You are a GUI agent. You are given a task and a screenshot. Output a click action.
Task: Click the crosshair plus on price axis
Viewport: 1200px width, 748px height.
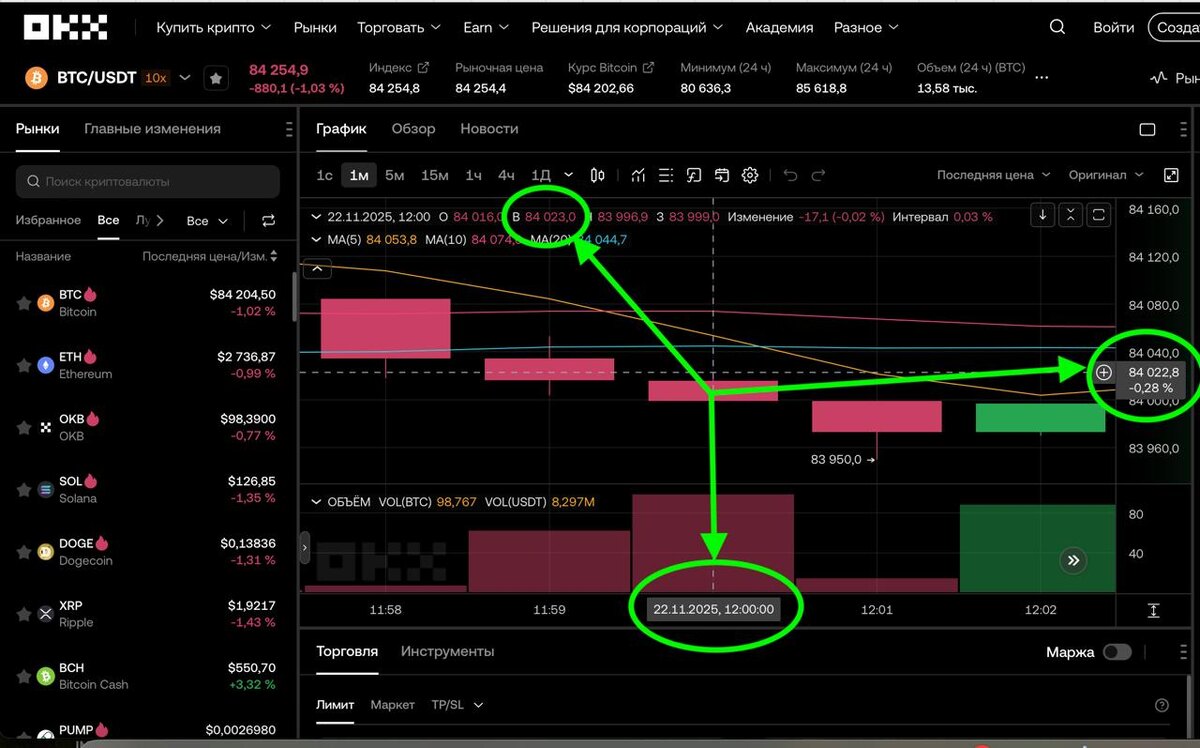pos(1103,372)
